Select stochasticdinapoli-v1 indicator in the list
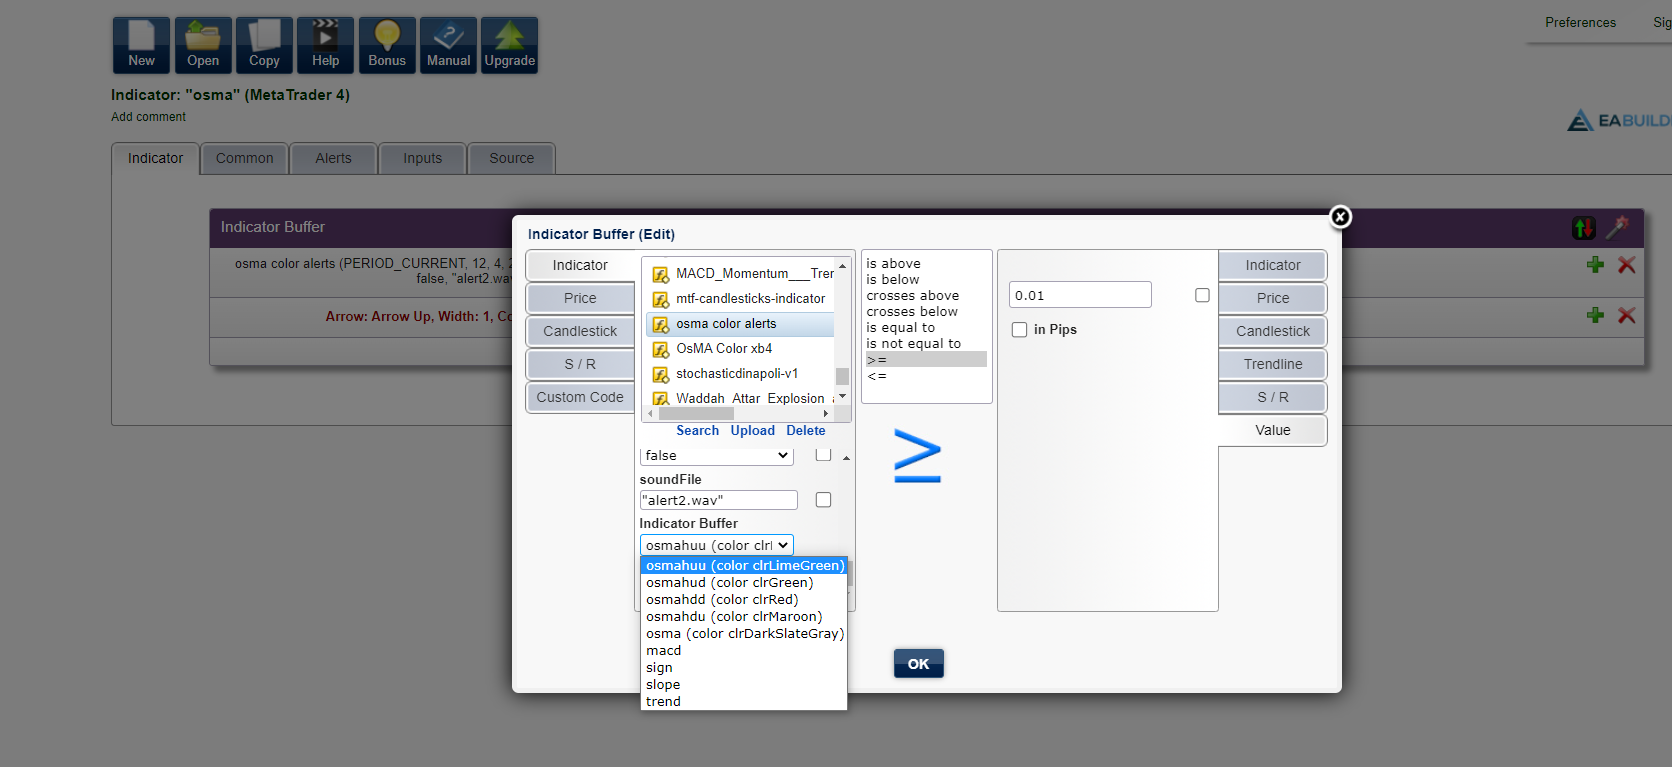The image size is (1672, 768). click(x=741, y=373)
